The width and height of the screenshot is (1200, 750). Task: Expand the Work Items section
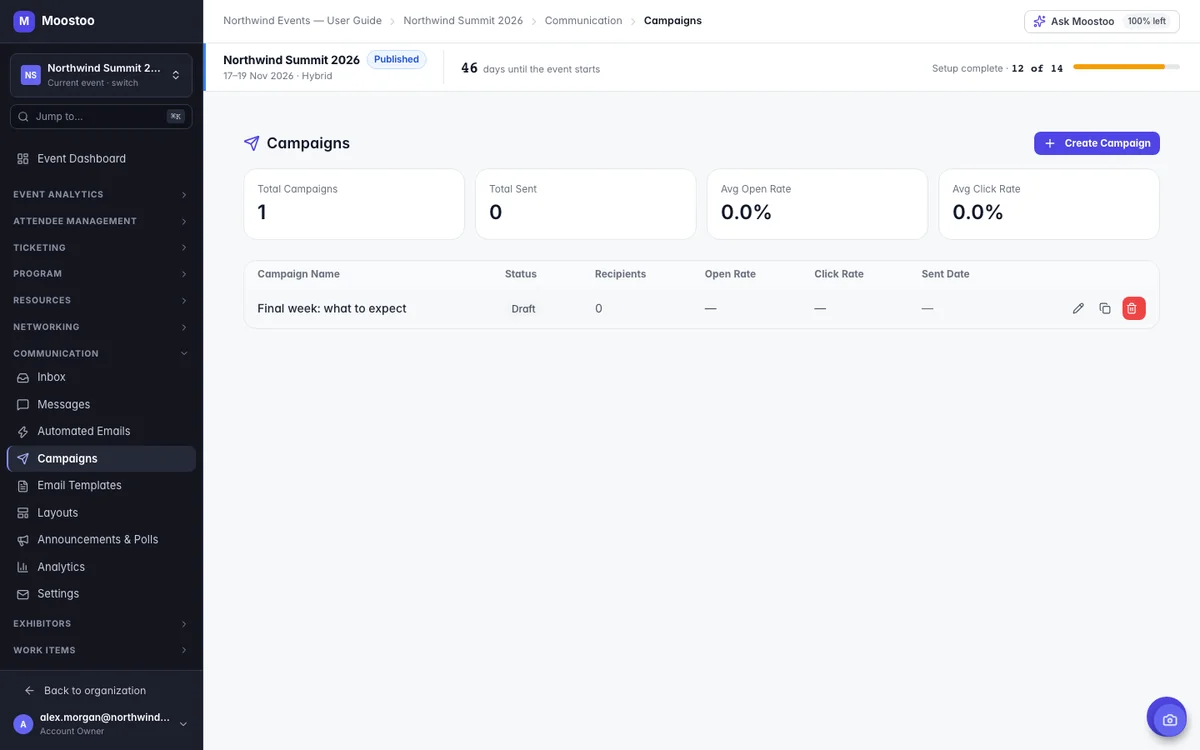[101, 650]
